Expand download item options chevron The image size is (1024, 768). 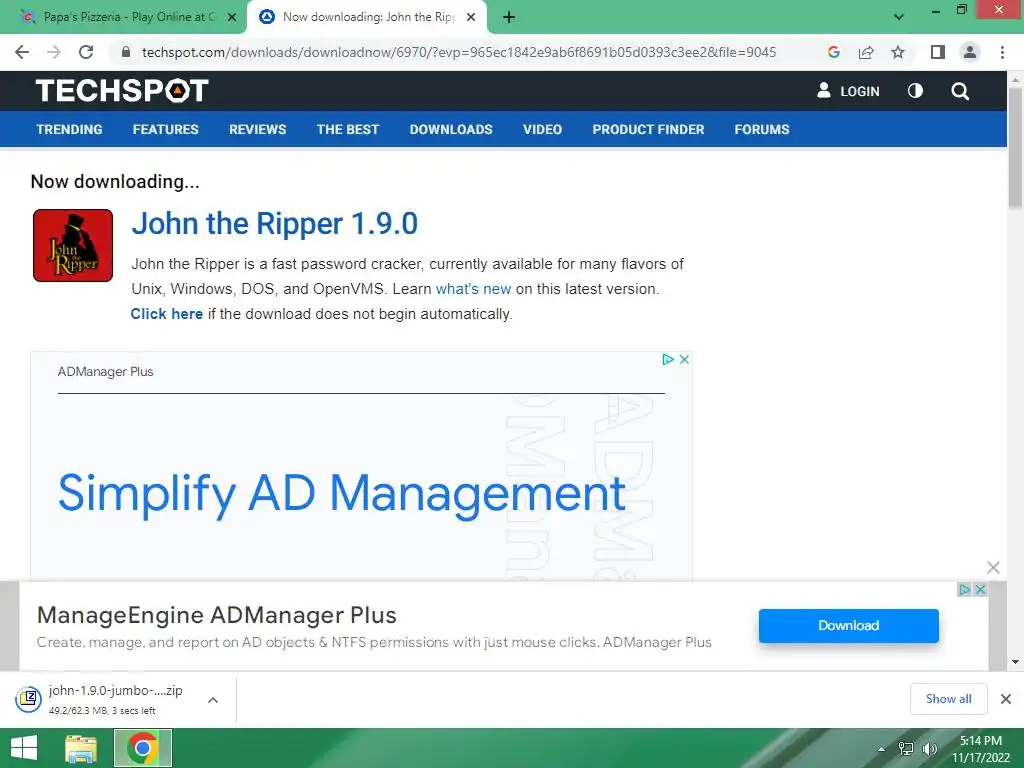213,700
